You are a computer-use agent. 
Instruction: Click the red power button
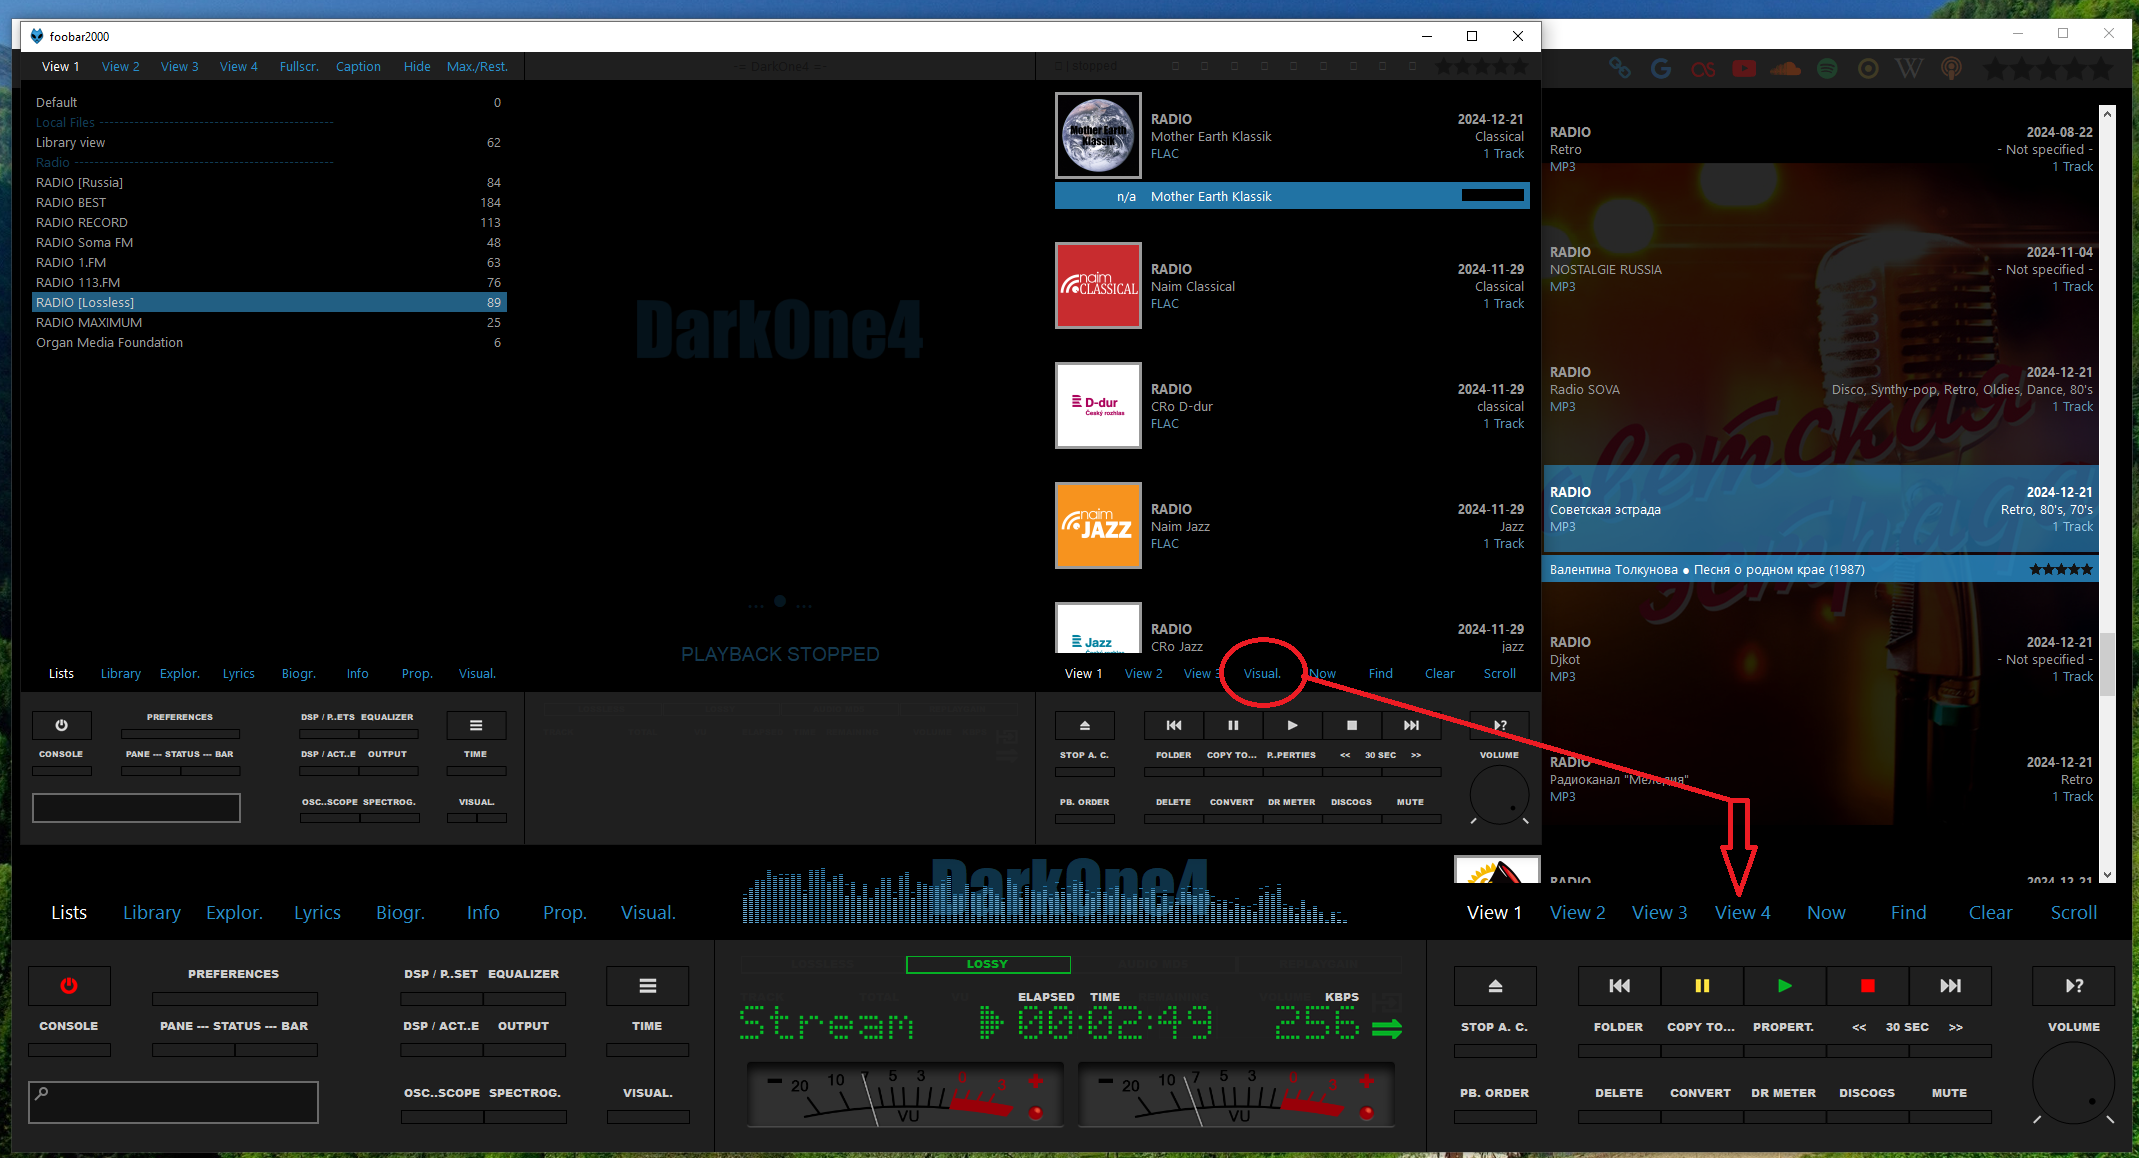tap(69, 986)
